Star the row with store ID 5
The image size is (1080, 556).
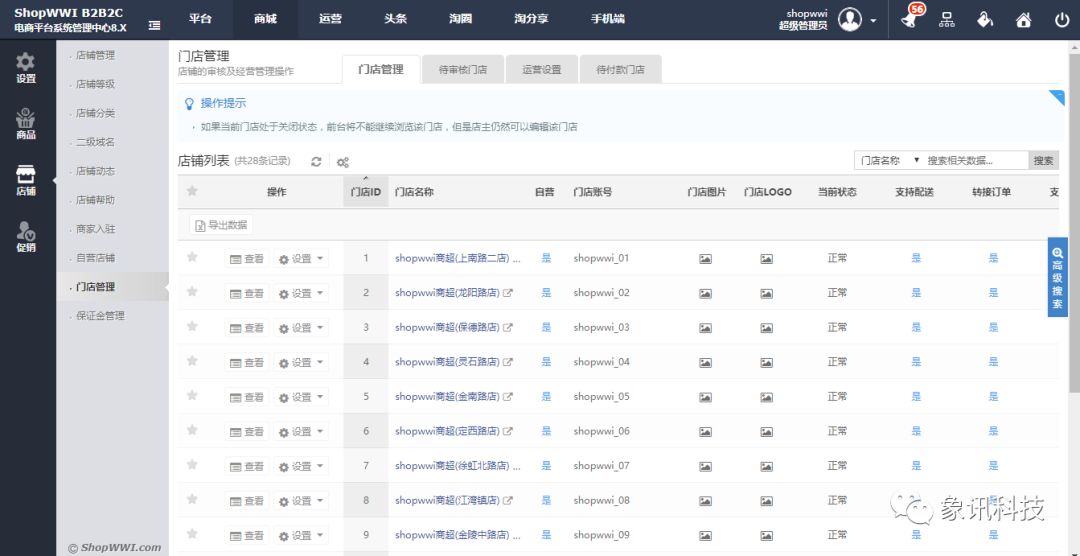tap(192, 395)
